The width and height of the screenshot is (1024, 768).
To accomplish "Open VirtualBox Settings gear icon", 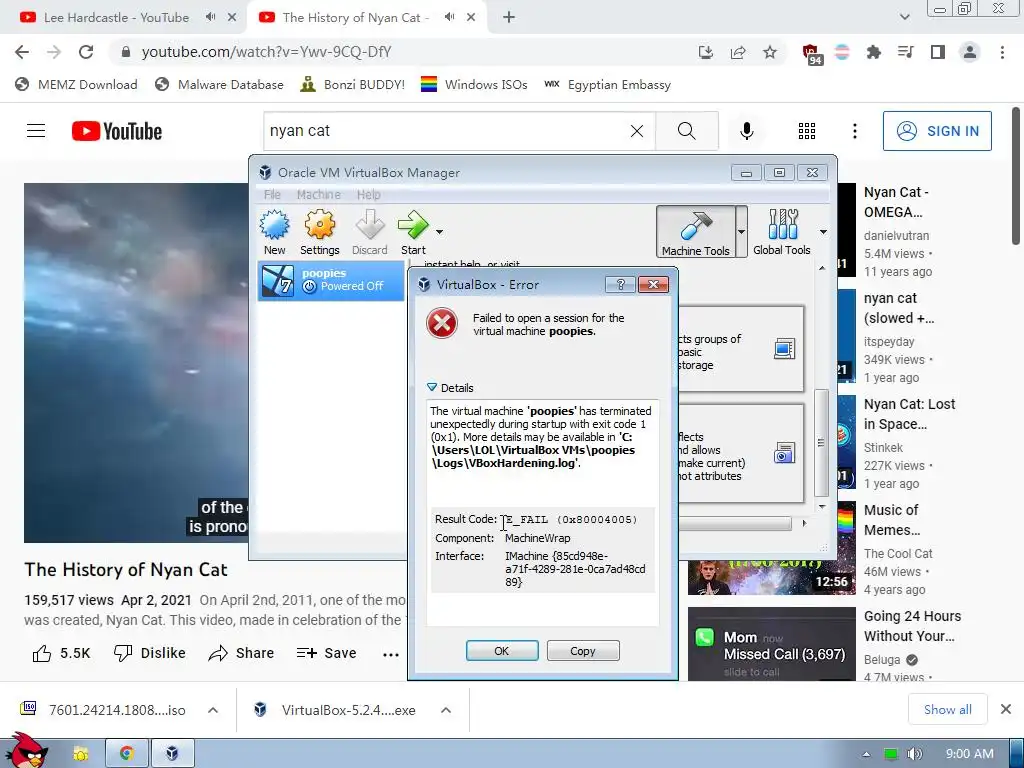I will pos(319,232).
